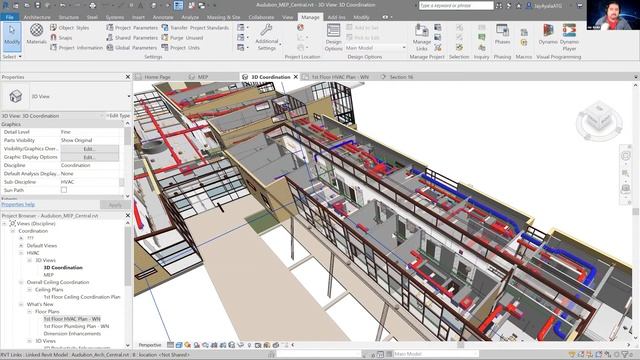The width and height of the screenshot is (640, 360).
Task: Click the navigation steering wheel icon
Action: pyautogui.click(x=625, y=156)
